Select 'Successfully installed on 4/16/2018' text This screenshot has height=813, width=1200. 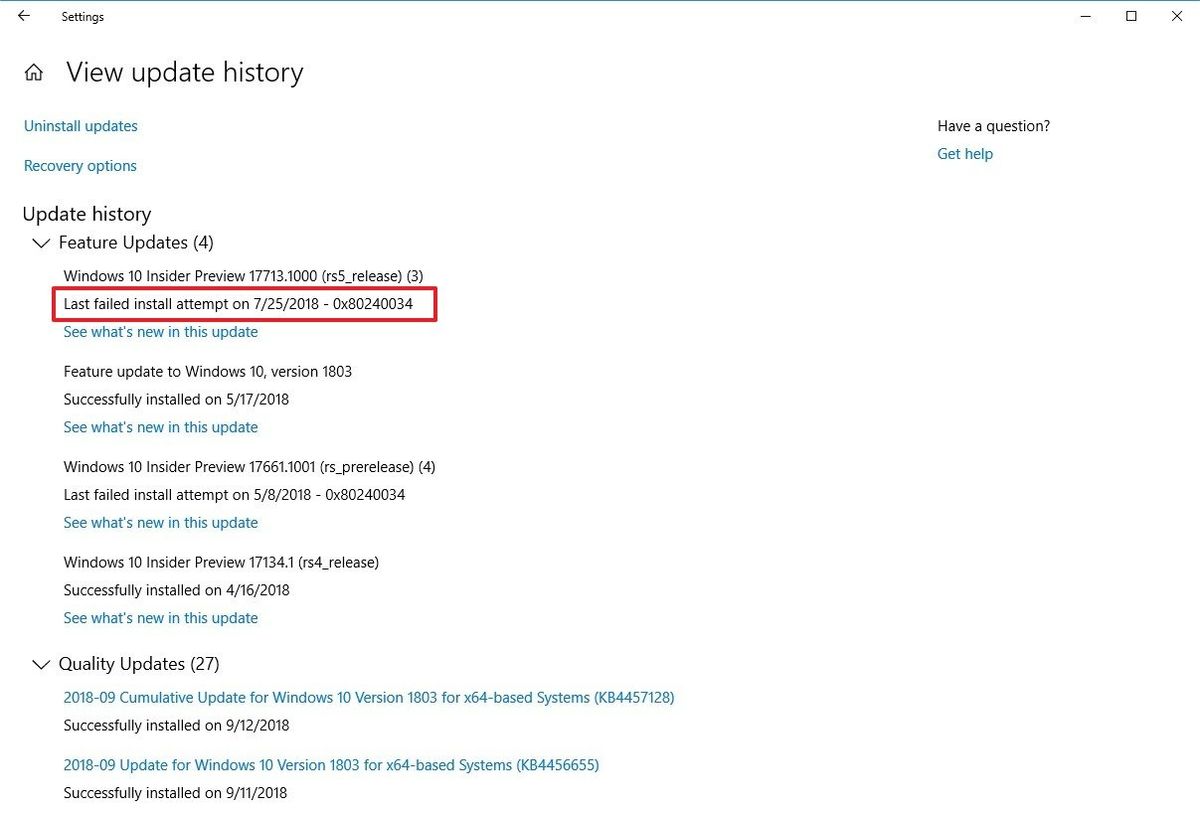point(176,590)
